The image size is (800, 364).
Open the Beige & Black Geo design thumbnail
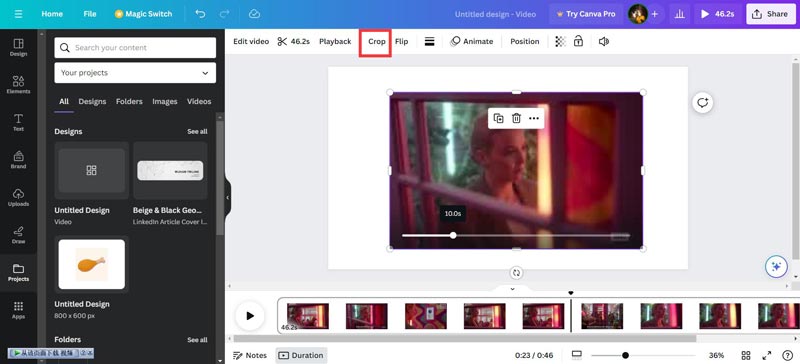tap(170, 171)
